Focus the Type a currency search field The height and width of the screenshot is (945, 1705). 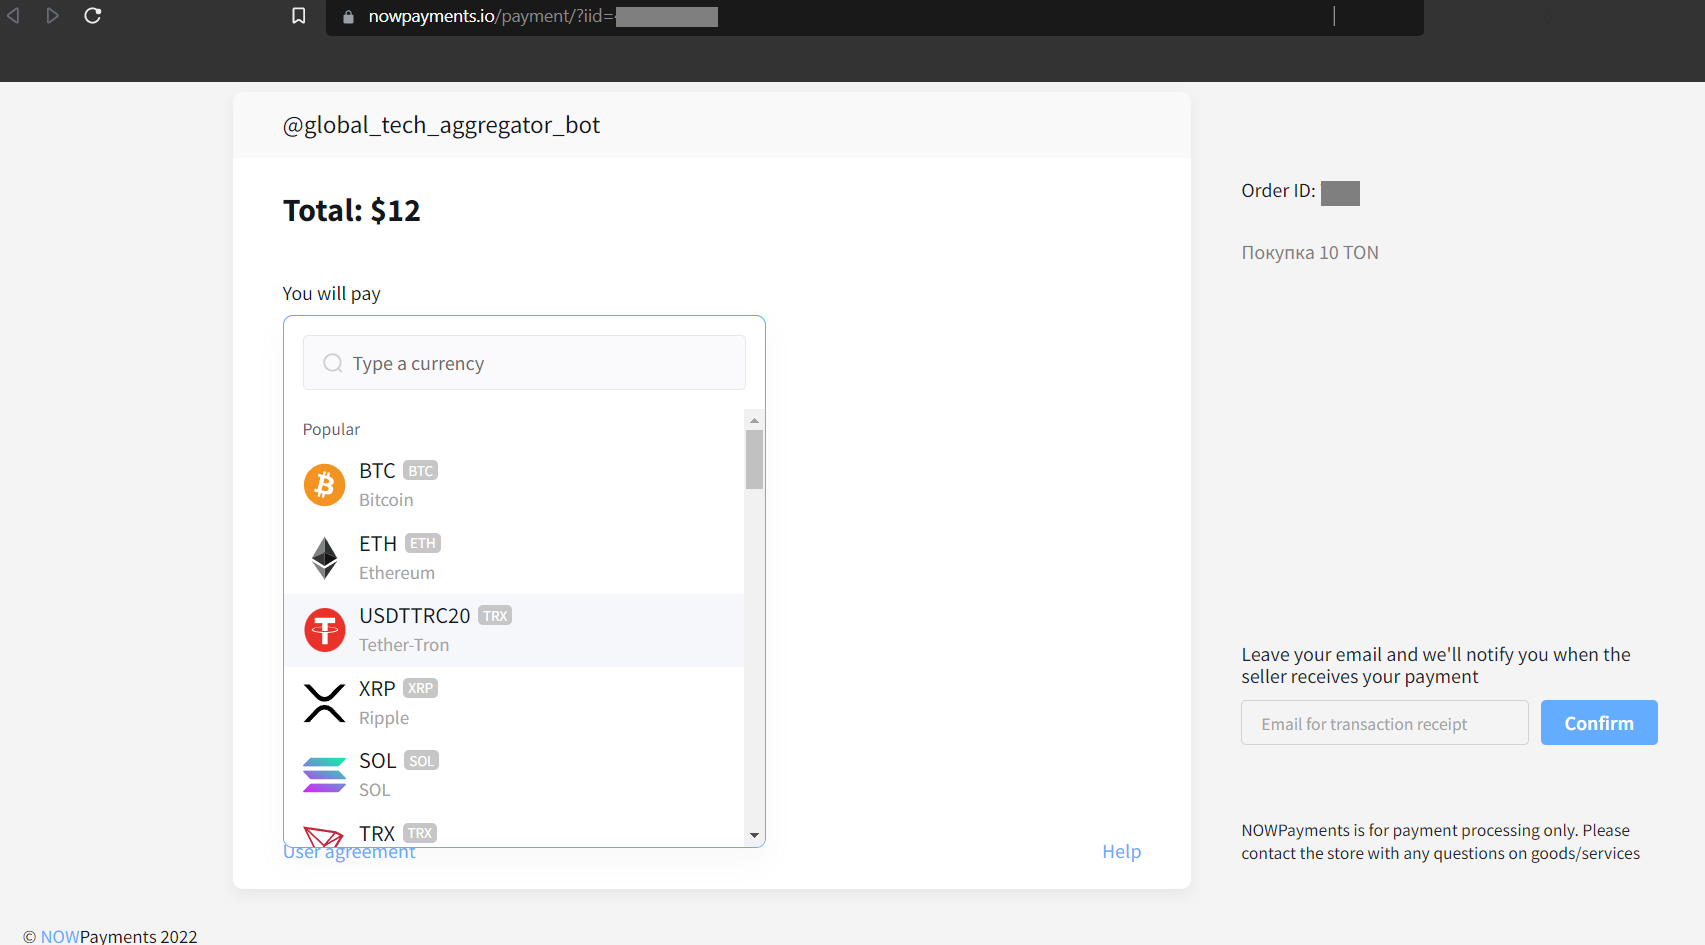point(524,363)
